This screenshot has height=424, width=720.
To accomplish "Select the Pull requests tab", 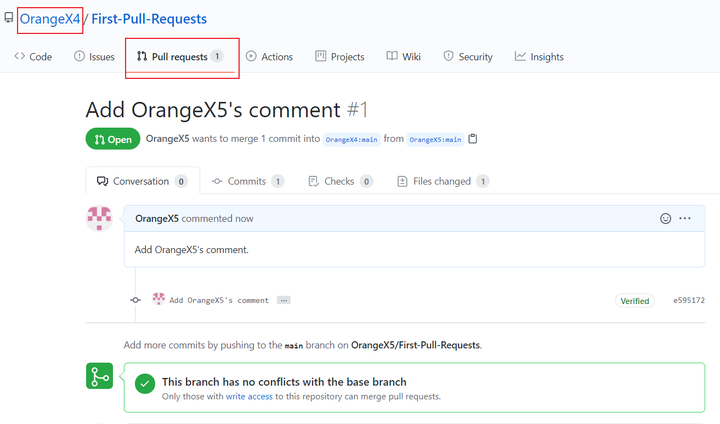I will coord(180,57).
